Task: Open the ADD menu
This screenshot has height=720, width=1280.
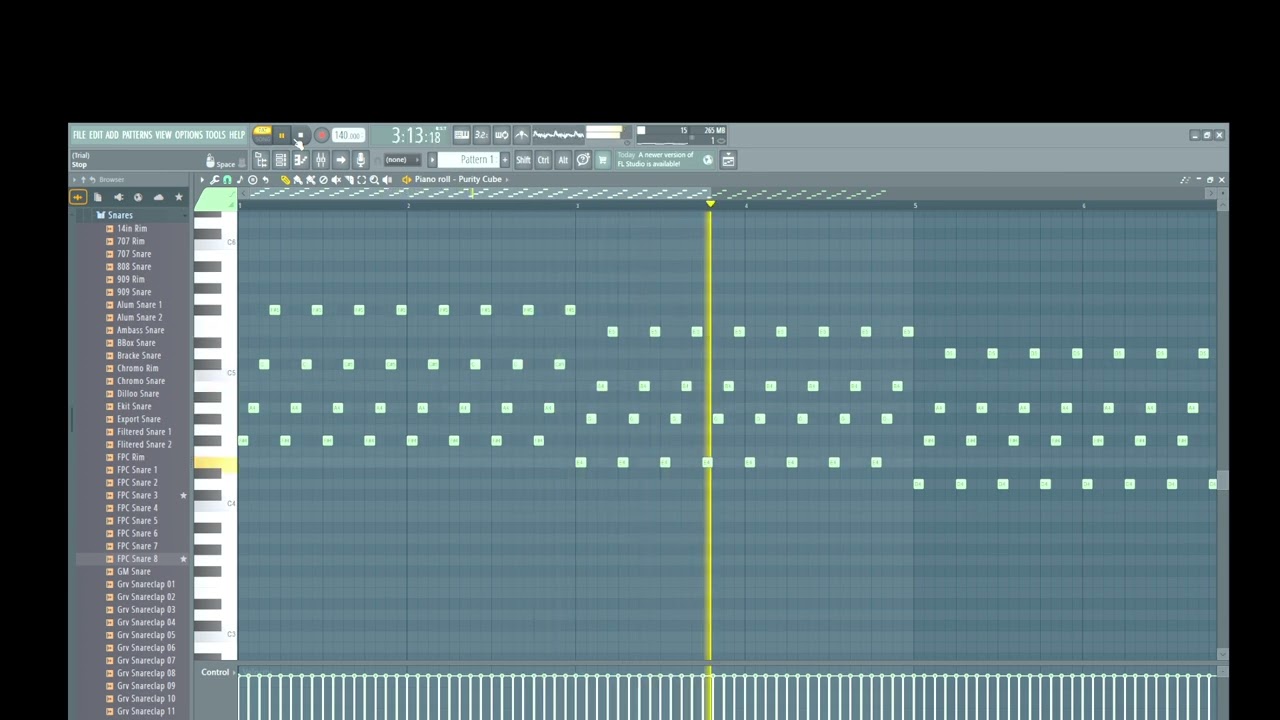Action: coord(112,135)
